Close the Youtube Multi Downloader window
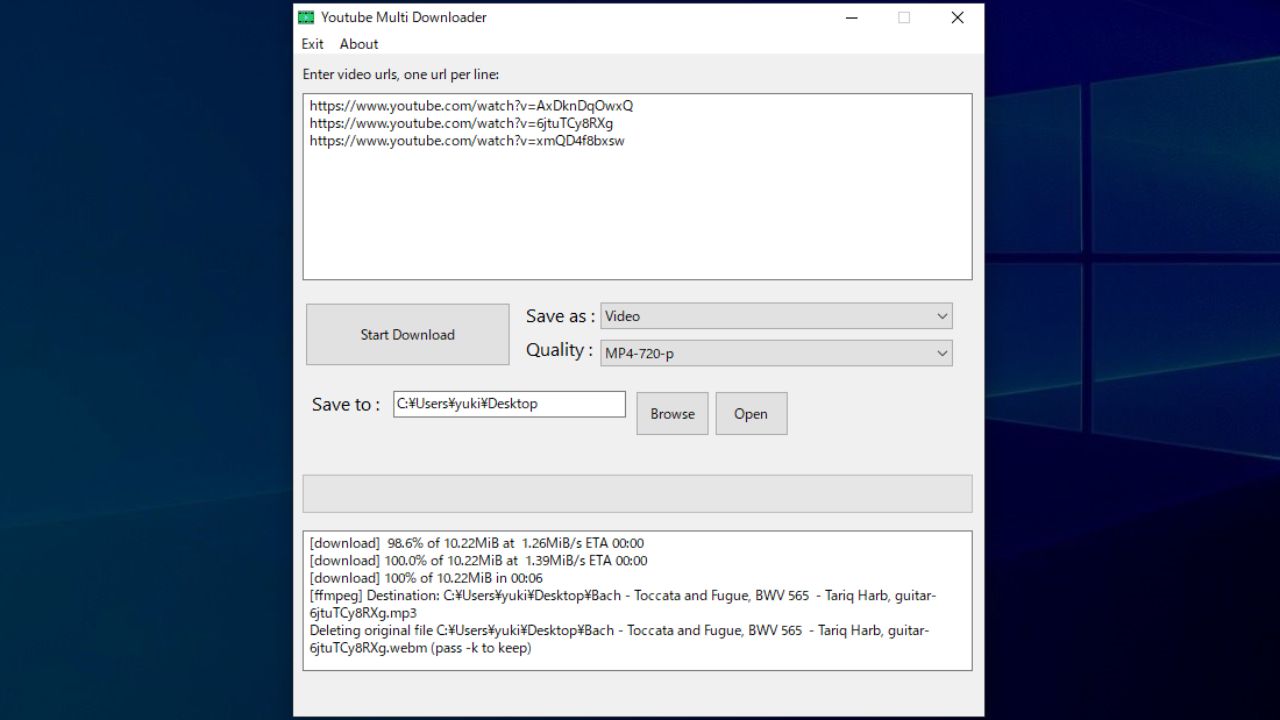Image resolution: width=1280 pixels, height=720 pixels. pyautogui.click(x=957, y=17)
